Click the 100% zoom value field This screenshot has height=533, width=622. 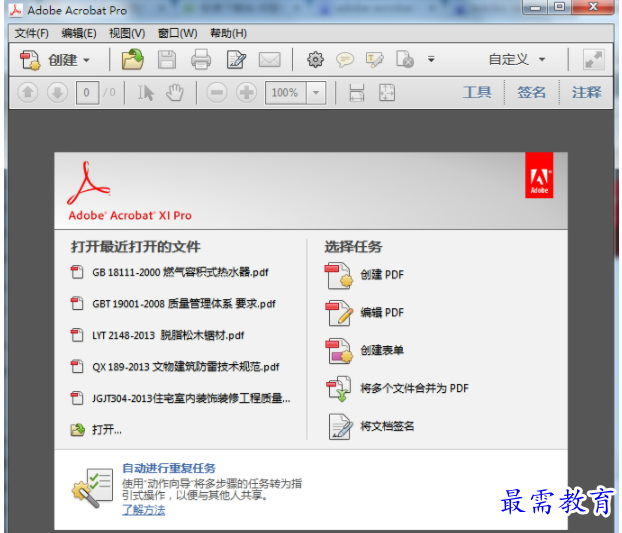(x=286, y=93)
